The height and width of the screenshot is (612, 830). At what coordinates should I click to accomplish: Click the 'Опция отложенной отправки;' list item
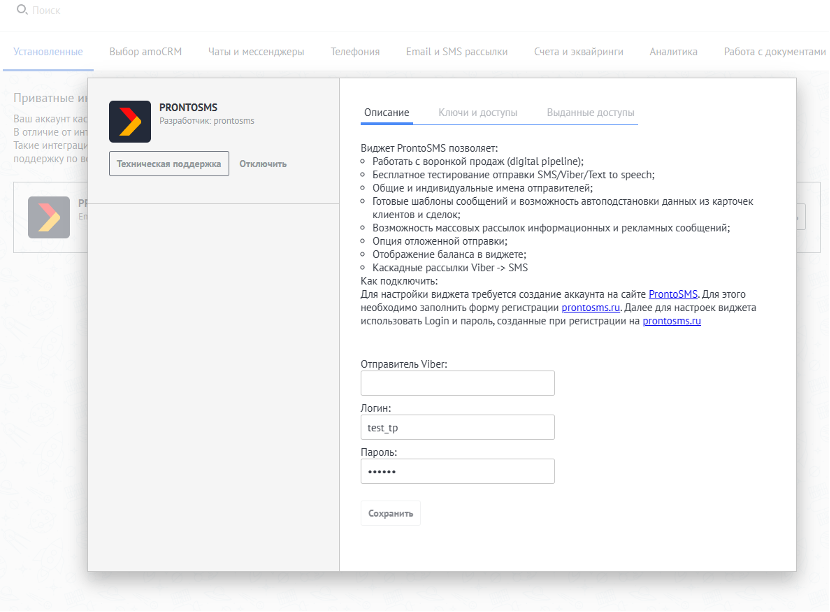[x=440, y=241]
